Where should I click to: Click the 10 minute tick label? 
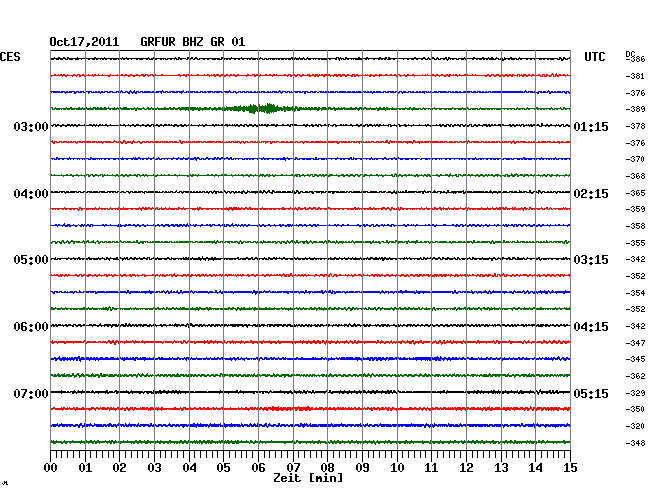coord(397,467)
